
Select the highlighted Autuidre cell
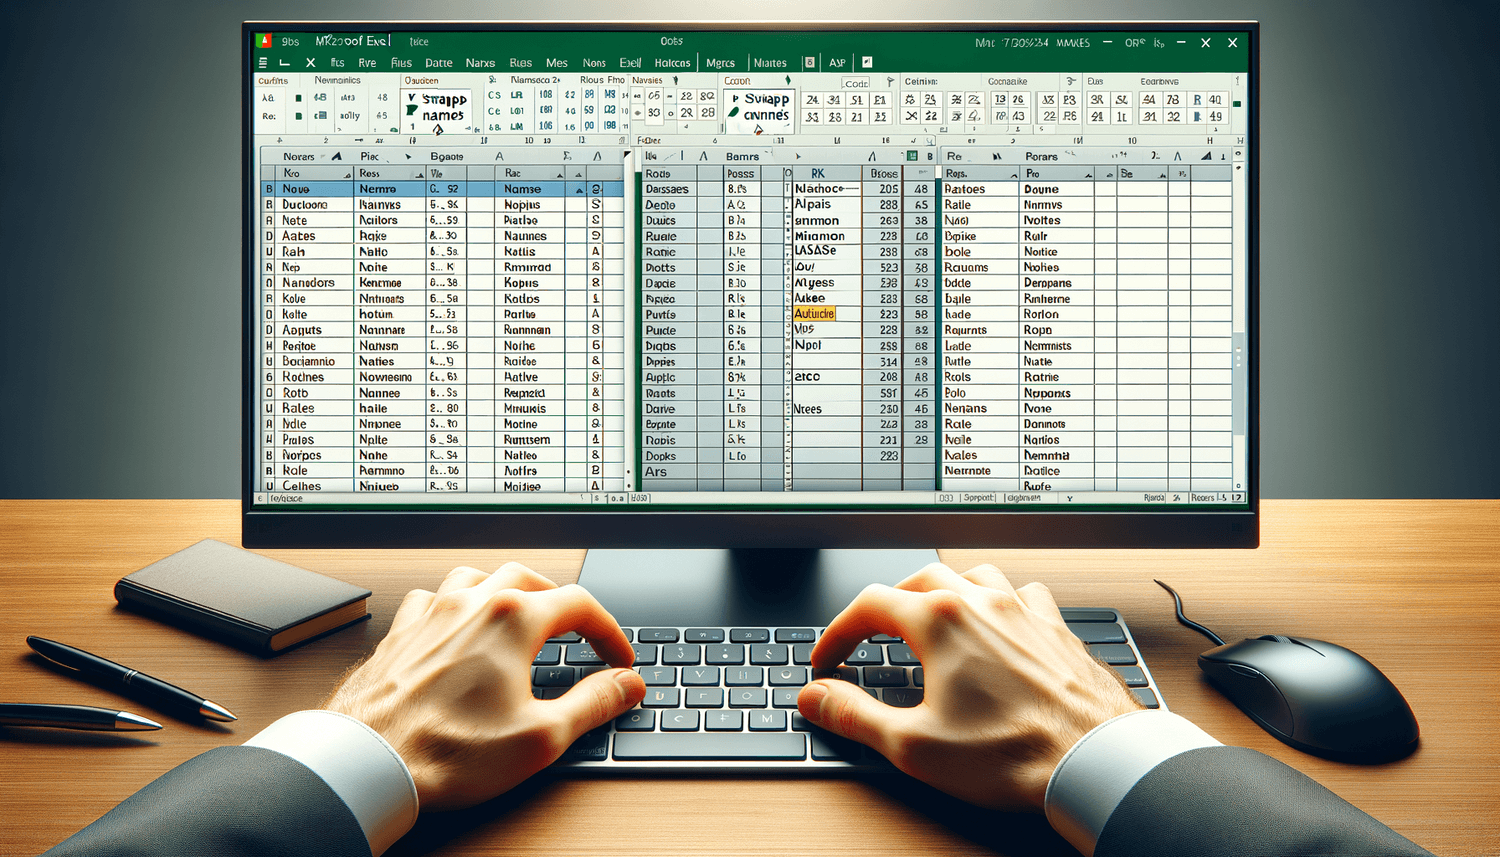(x=814, y=314)
